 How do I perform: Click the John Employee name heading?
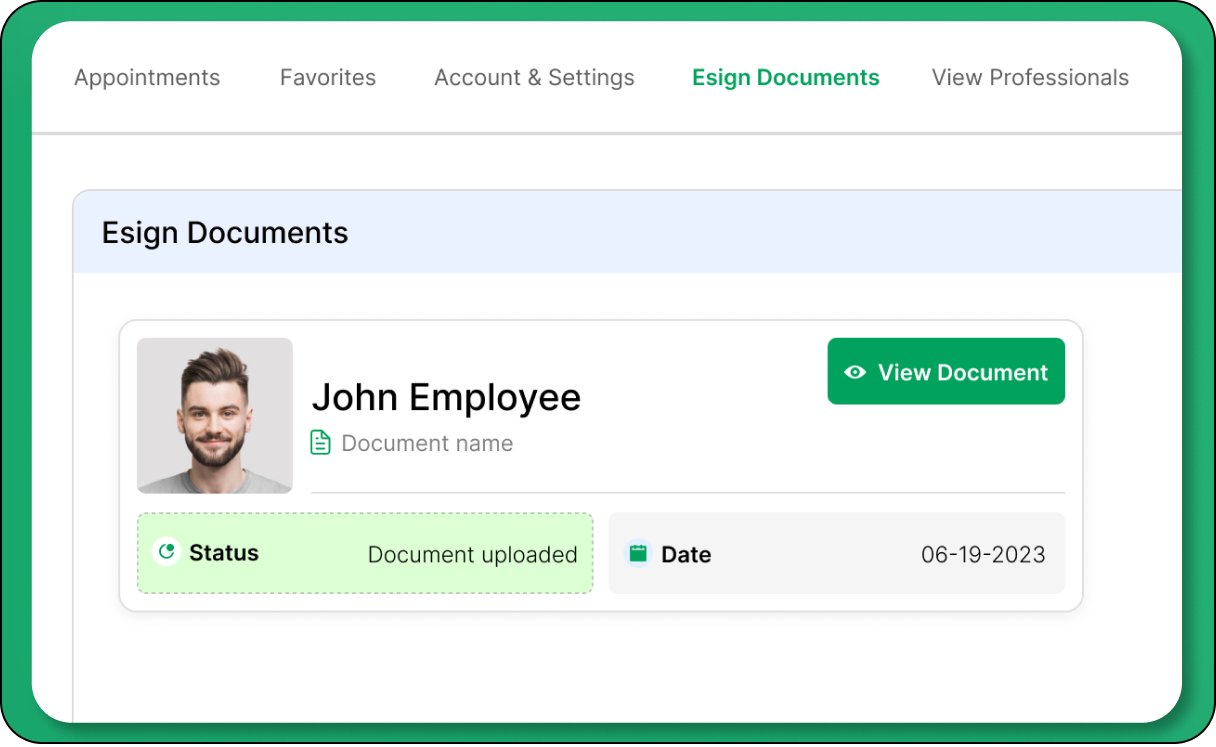click(446, 397)
